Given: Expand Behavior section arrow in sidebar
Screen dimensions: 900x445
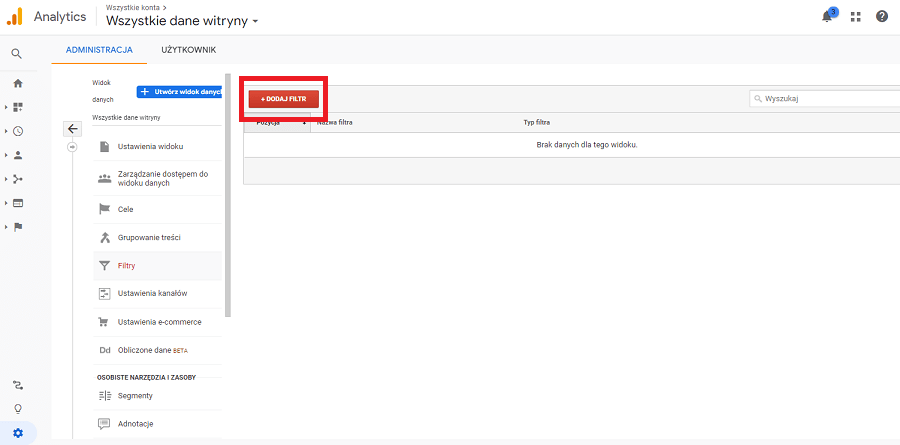Looking at the screenshot, I should (6, 203).
